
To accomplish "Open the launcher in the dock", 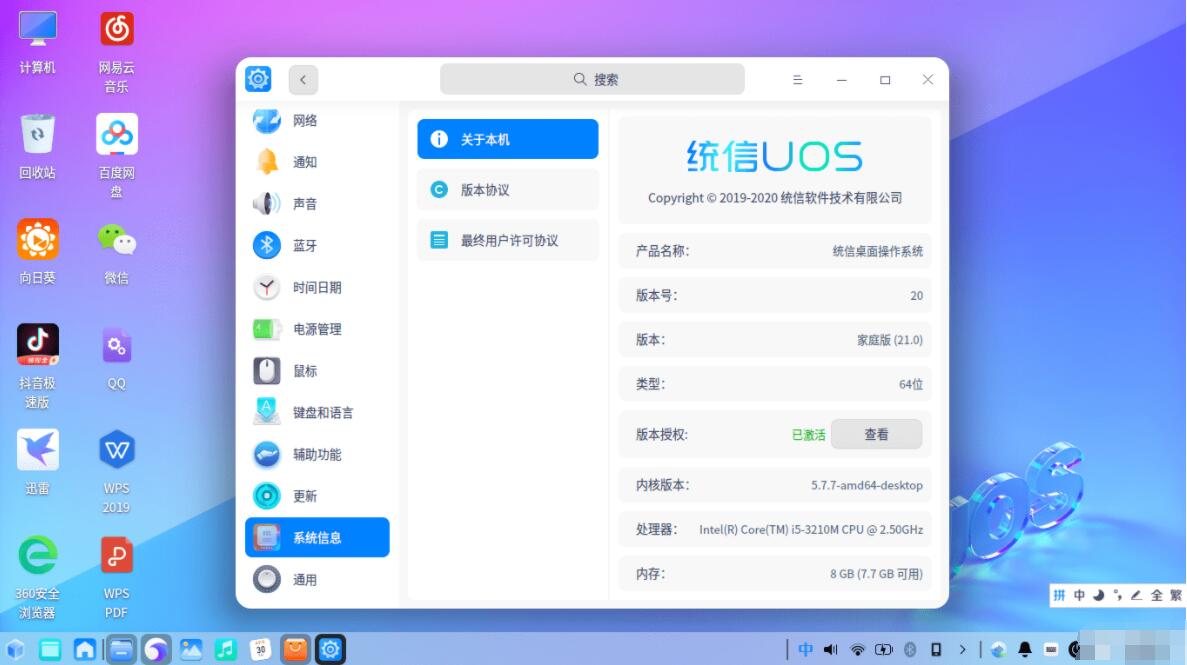I will [15, 649].
